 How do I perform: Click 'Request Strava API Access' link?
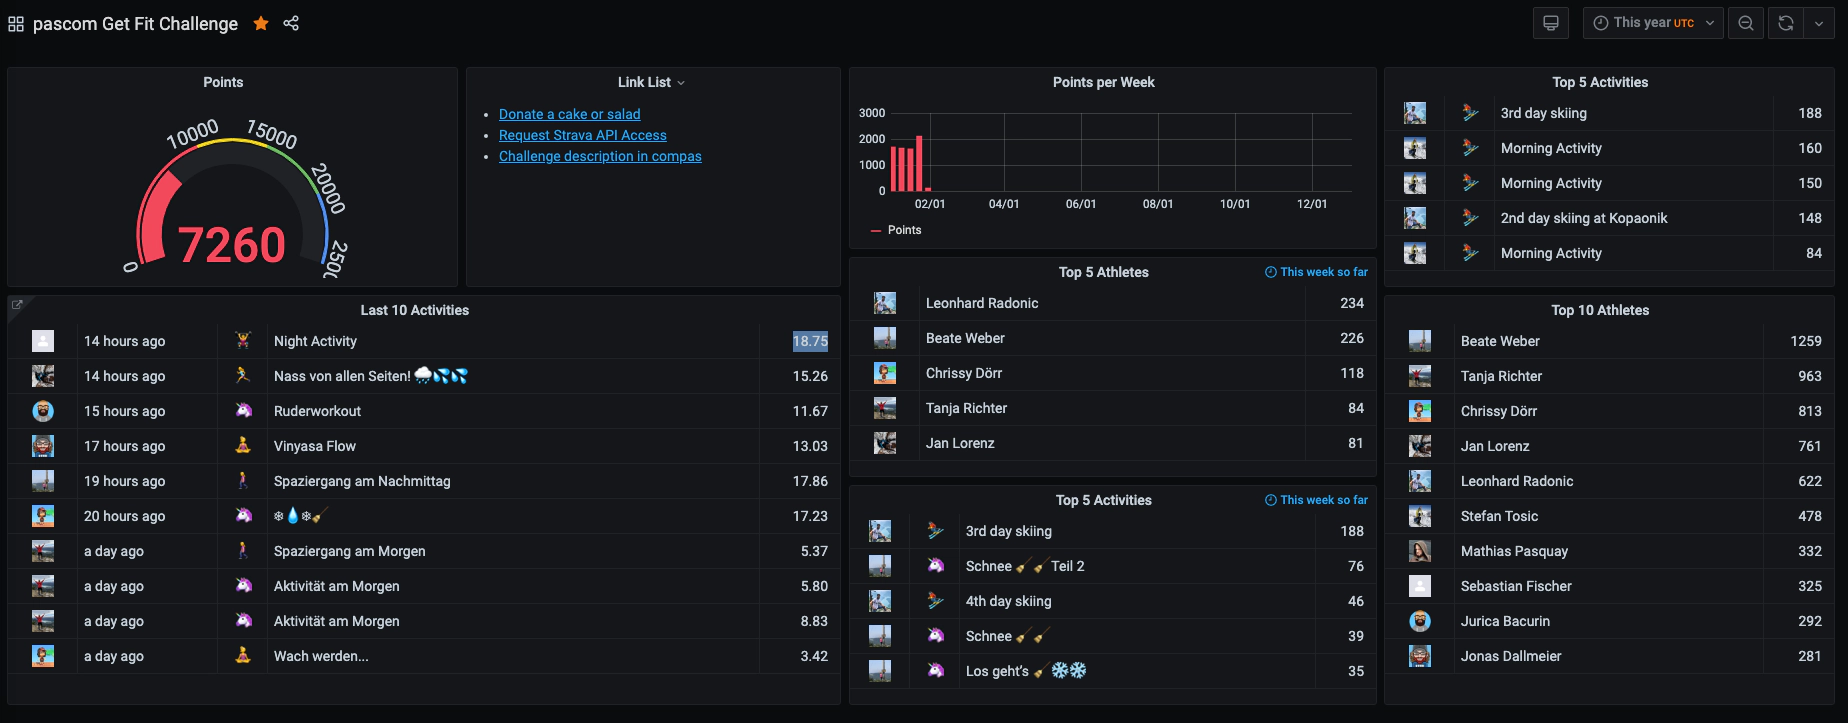point(582,135)
